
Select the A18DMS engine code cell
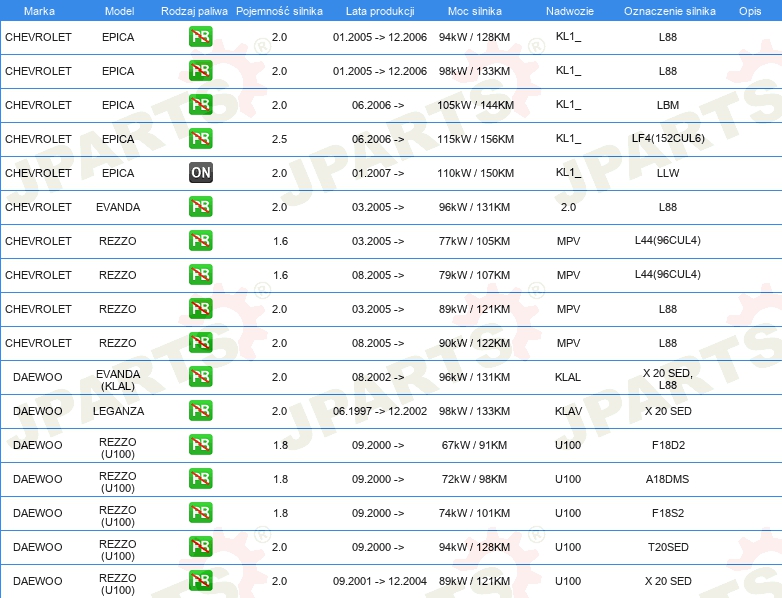pos(667,479)
